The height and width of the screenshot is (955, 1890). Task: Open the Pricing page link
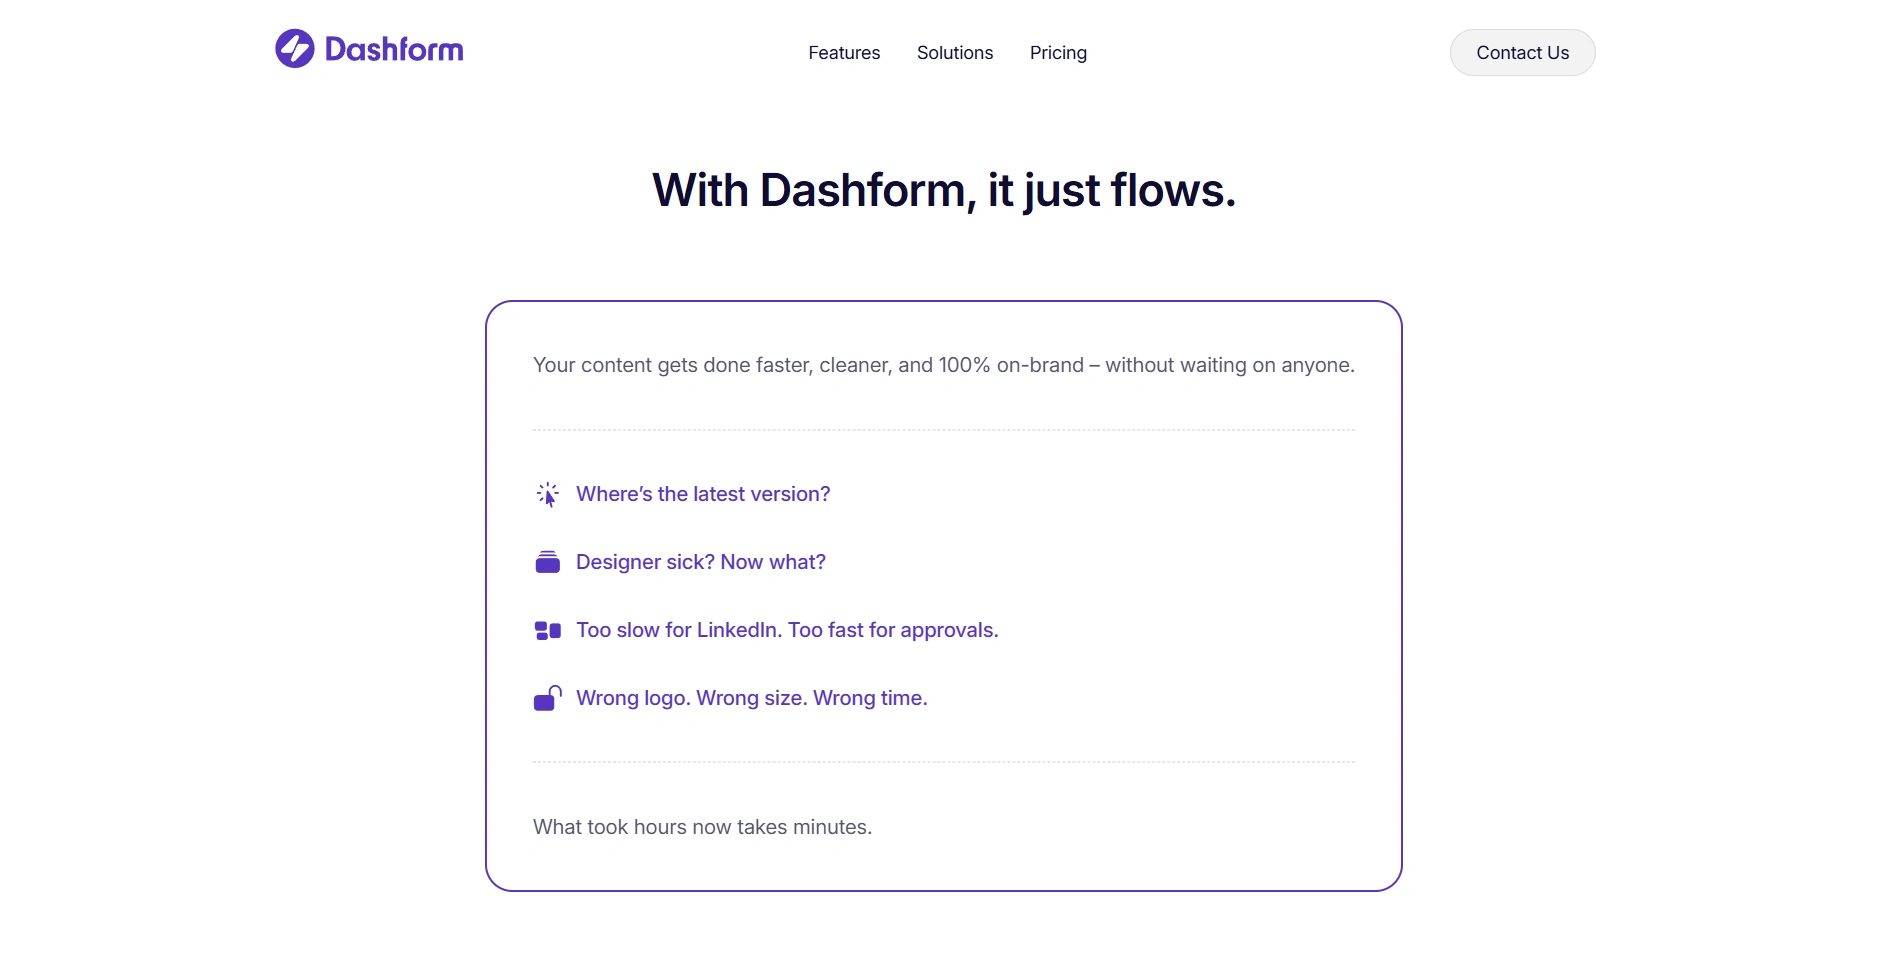[x=1058, y=53]
